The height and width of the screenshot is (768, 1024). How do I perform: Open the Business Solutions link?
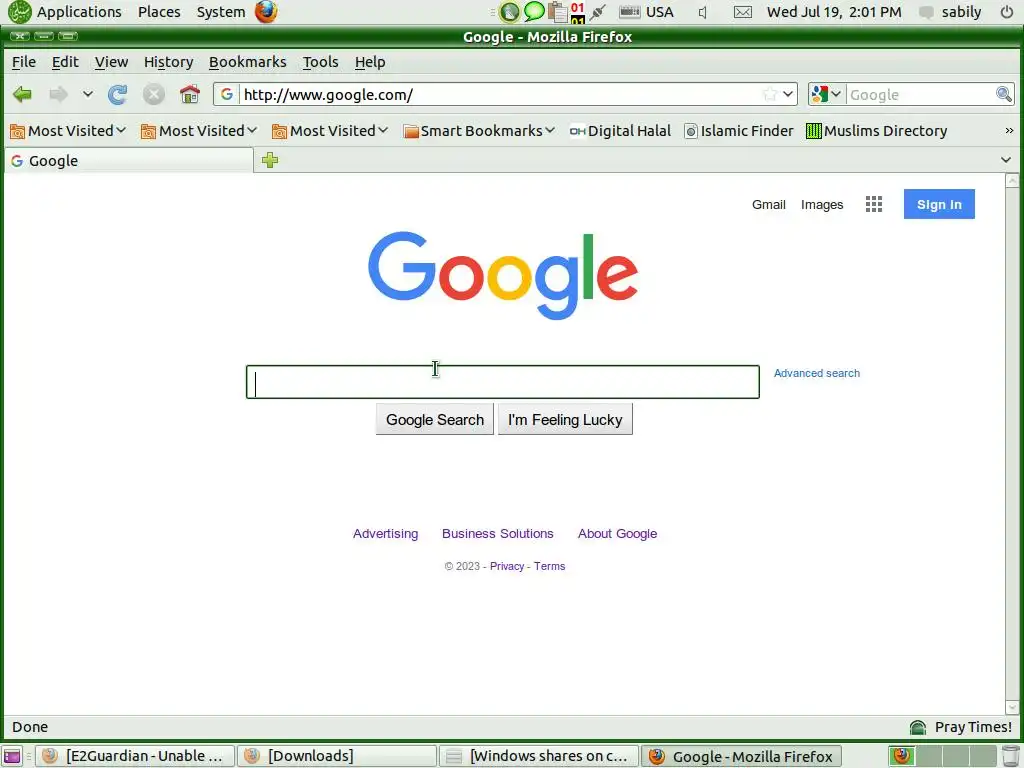point(498,534)
